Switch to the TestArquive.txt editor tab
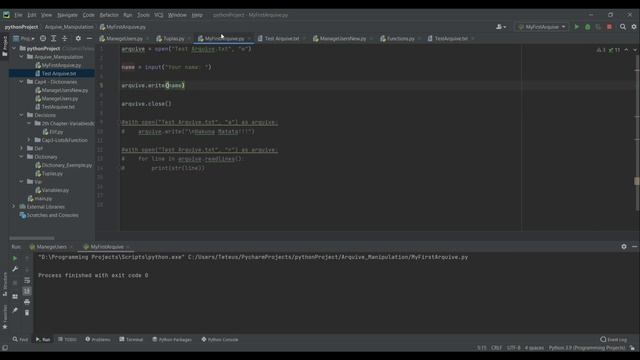The height and width of the screenshot is (360, 640). pos(451,38)
